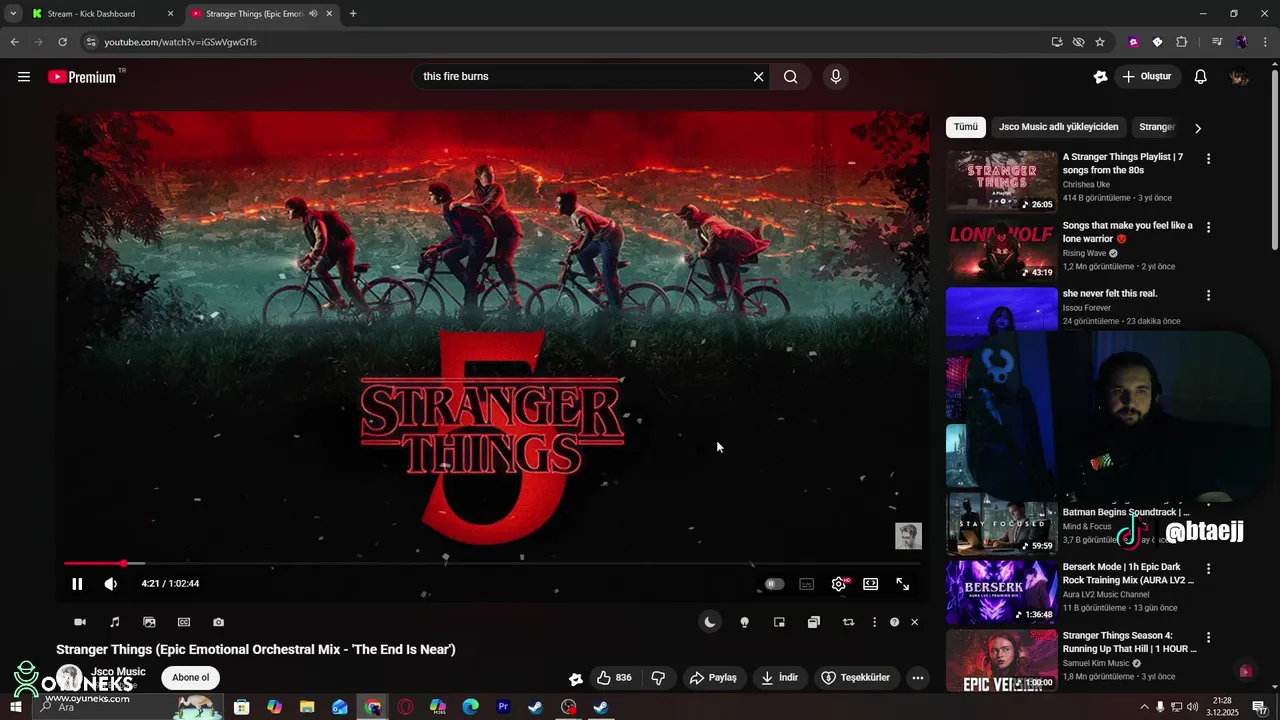This screenshot has height=720, width=1280.
Task: Select Jsco Music adlı yükleyiciden chip
Action: [x=1058, y=127]
